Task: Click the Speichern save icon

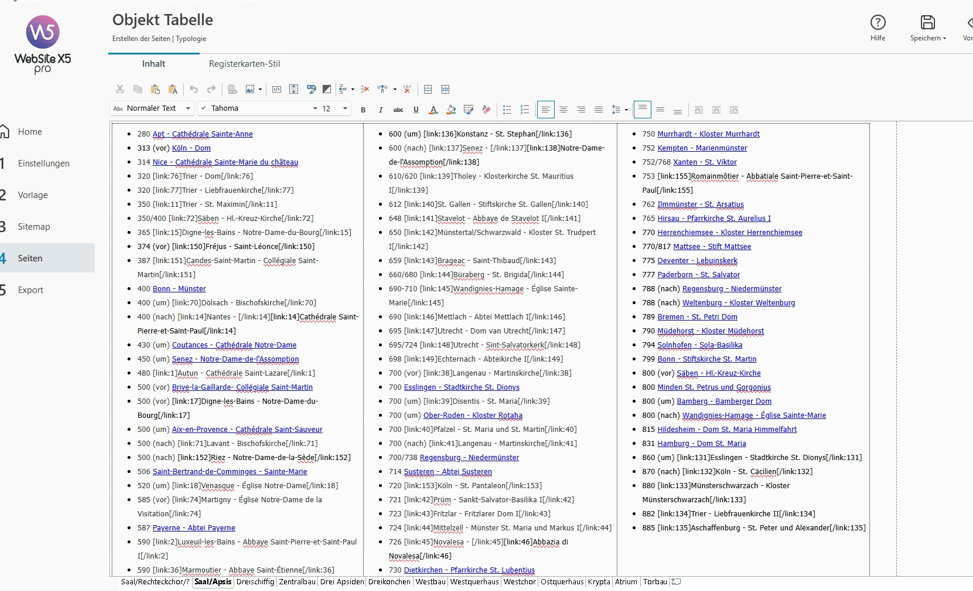Action: (x=928, y=28)
